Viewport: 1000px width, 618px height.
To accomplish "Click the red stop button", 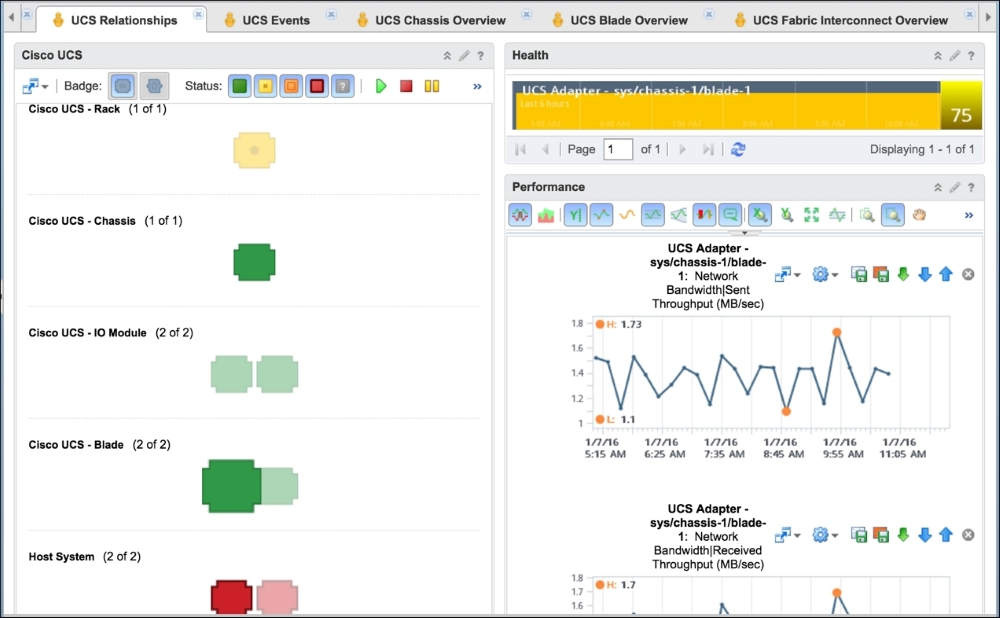I will click(x=406, y=85).
